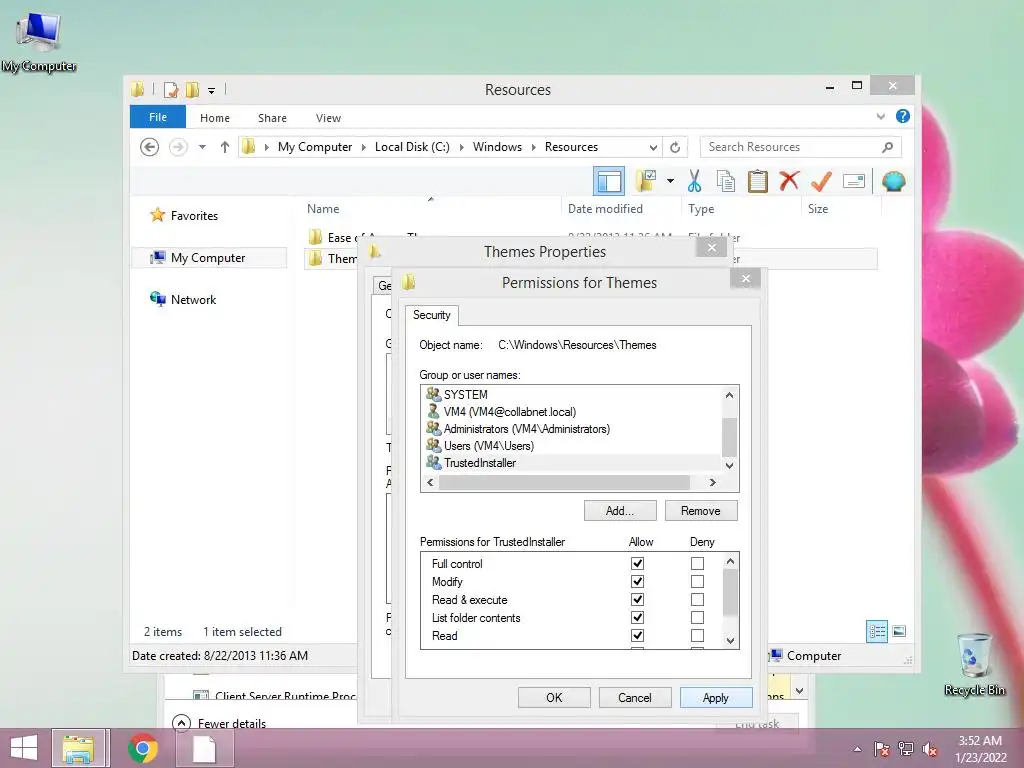Open the Share ribbon tab

click(272, 118)
